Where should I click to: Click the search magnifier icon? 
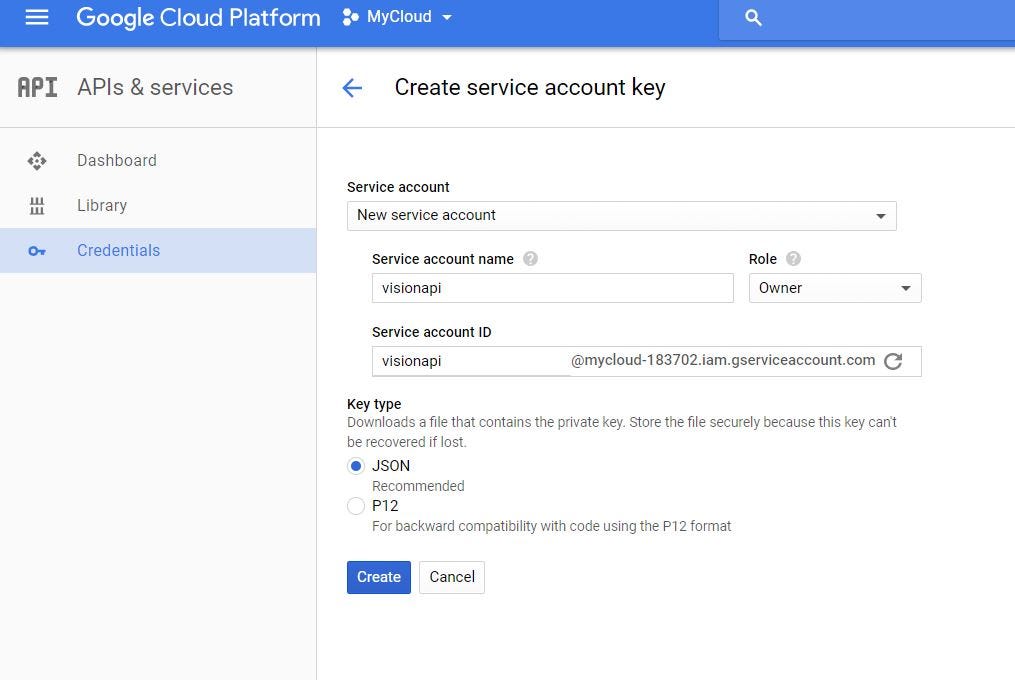pos(754,18)
